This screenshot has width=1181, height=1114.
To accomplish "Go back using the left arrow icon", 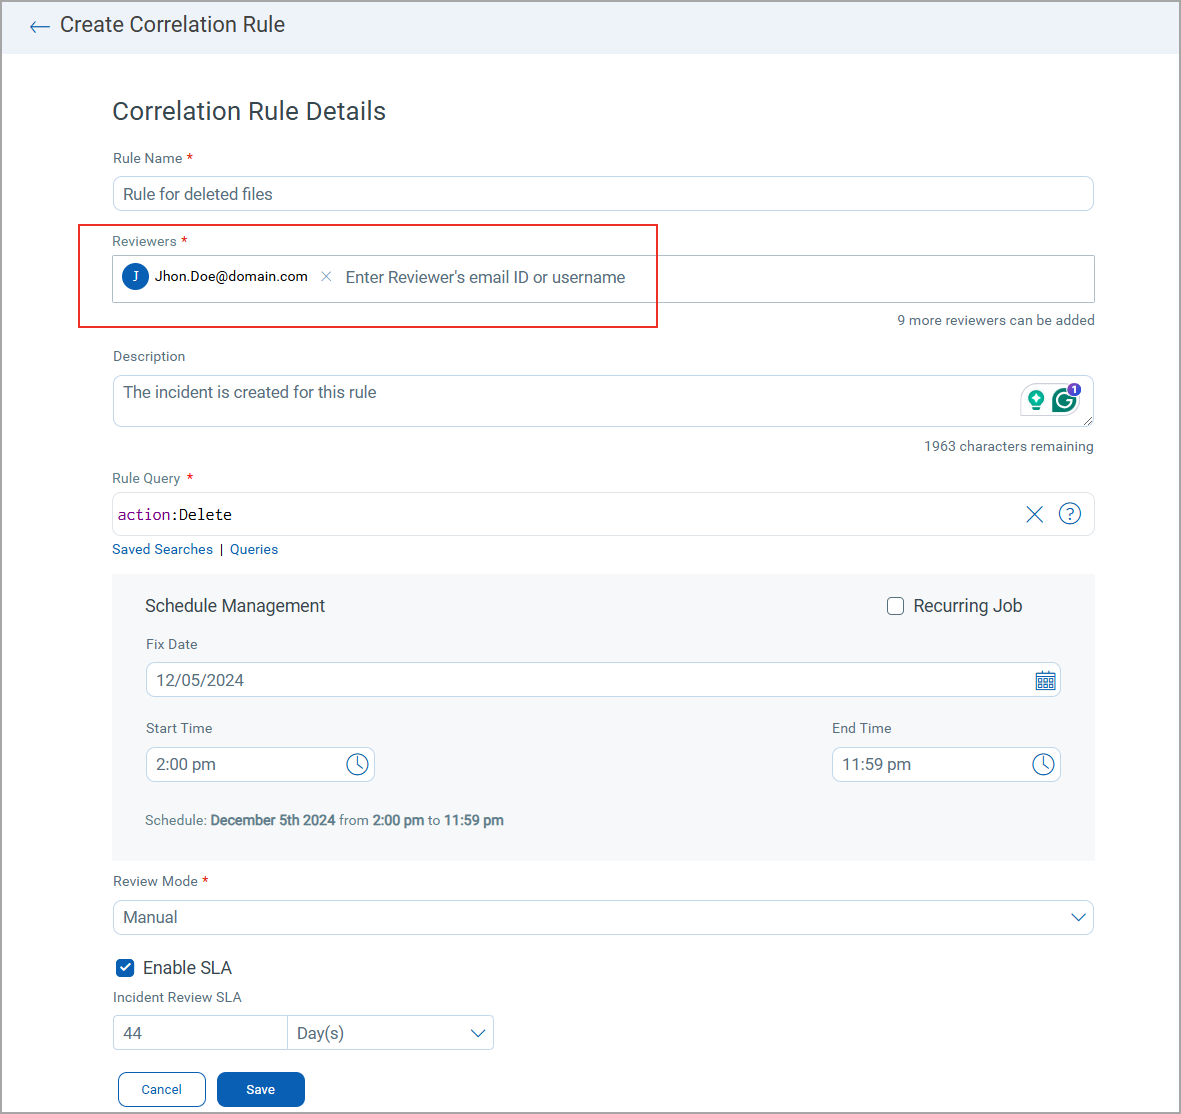I will pos(39,26).
